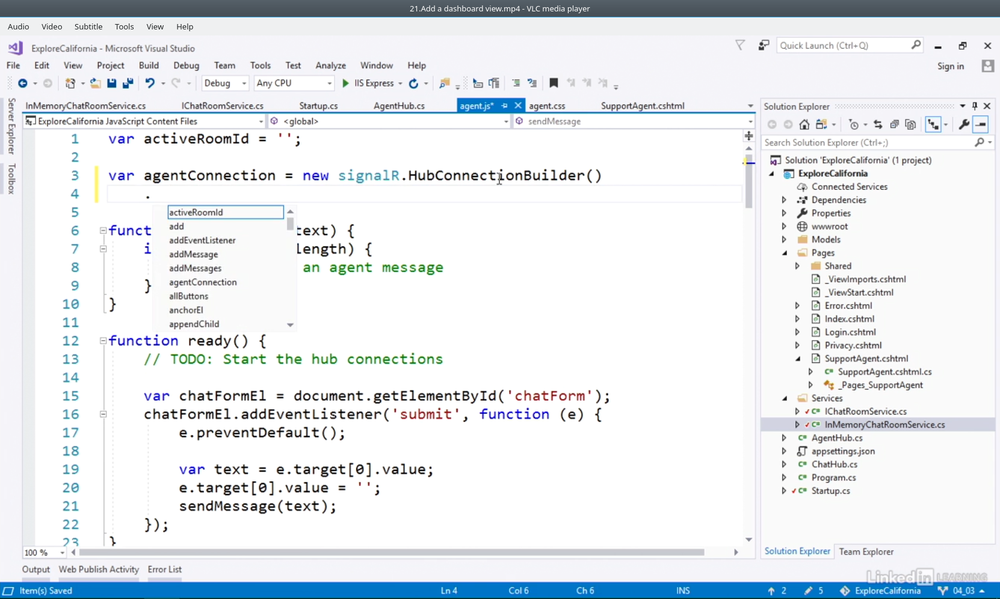Open the Build menu
This screenshot has height=599, width=1000.
point(149,66)
